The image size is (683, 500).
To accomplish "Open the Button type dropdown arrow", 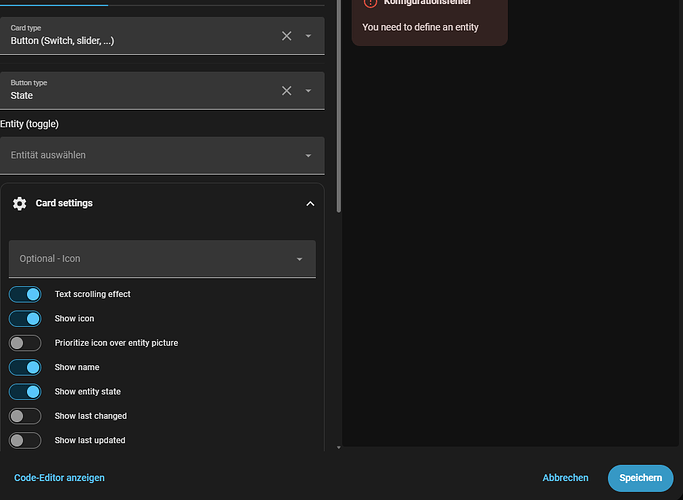I will [308, 91].
